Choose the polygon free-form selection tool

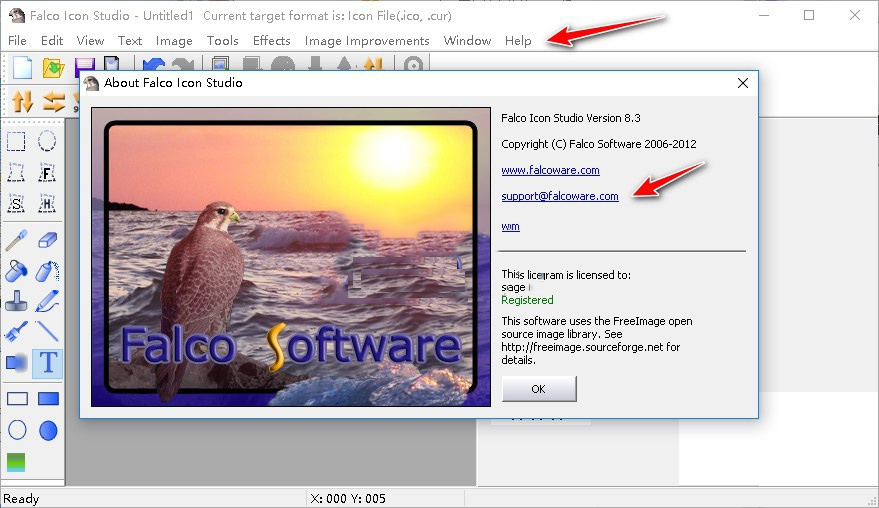16,173
